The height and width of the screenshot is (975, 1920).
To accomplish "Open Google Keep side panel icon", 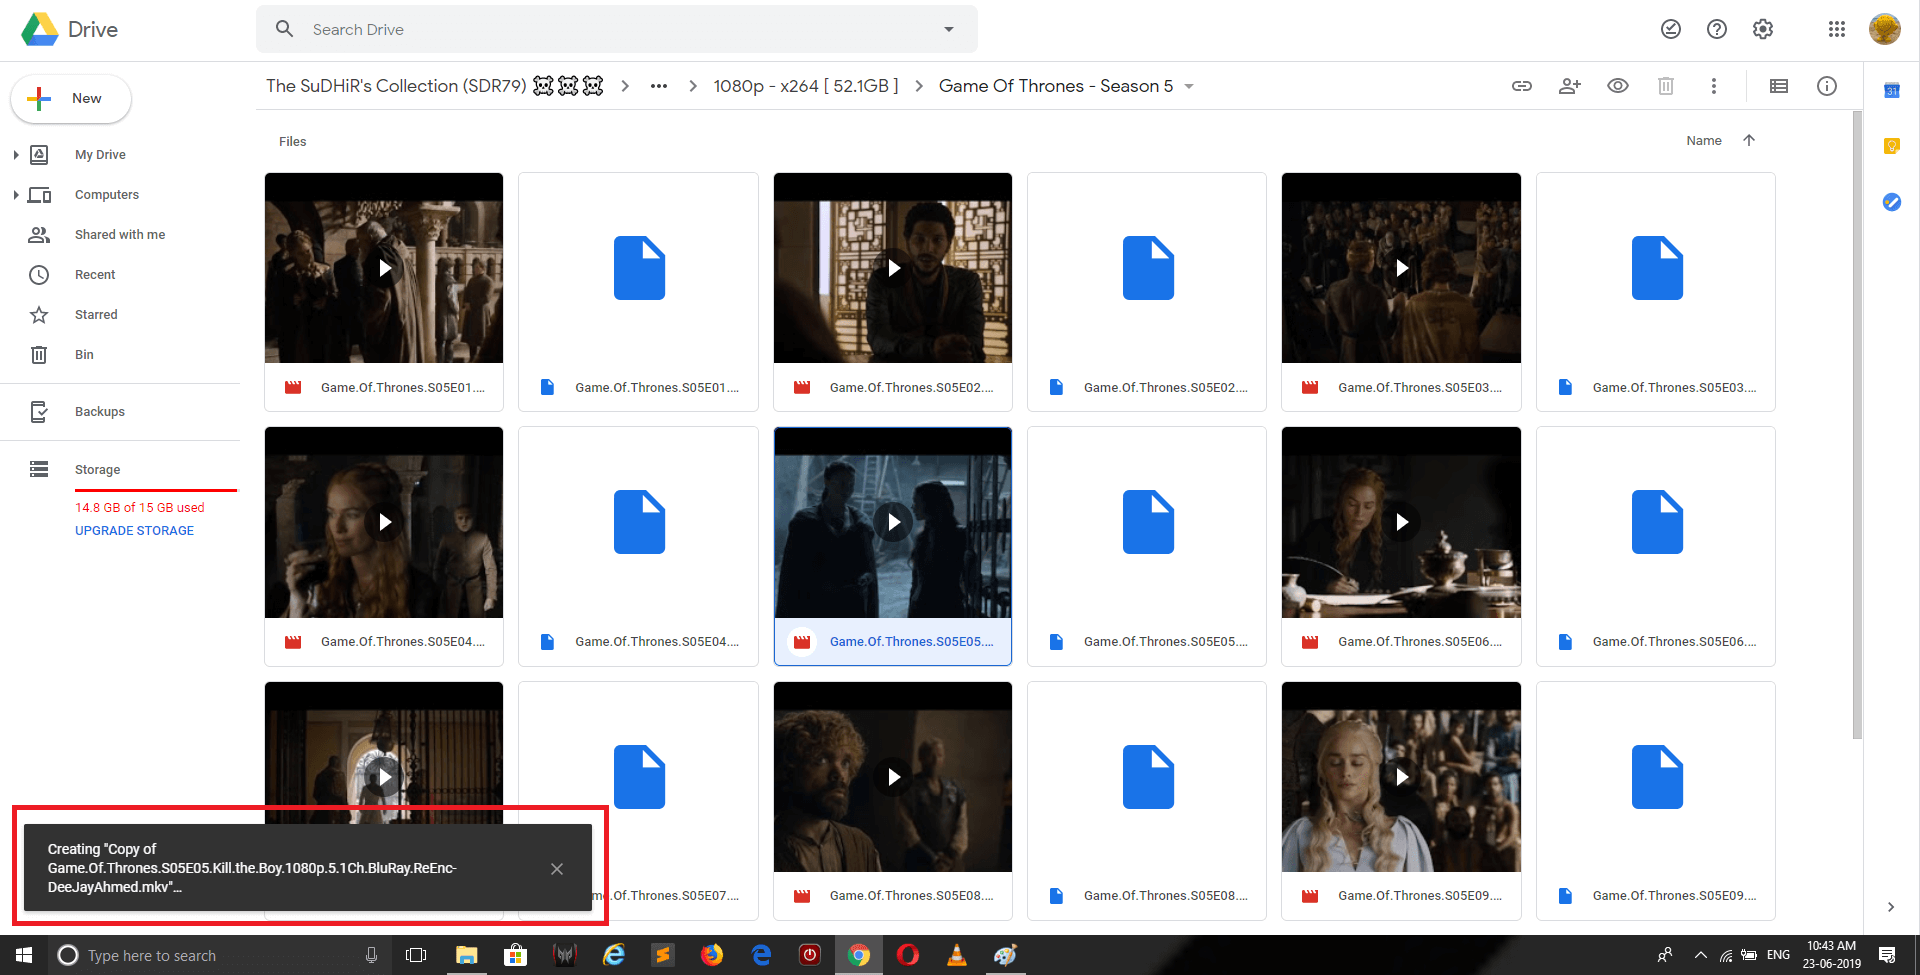I will [x=1892, y=146].
